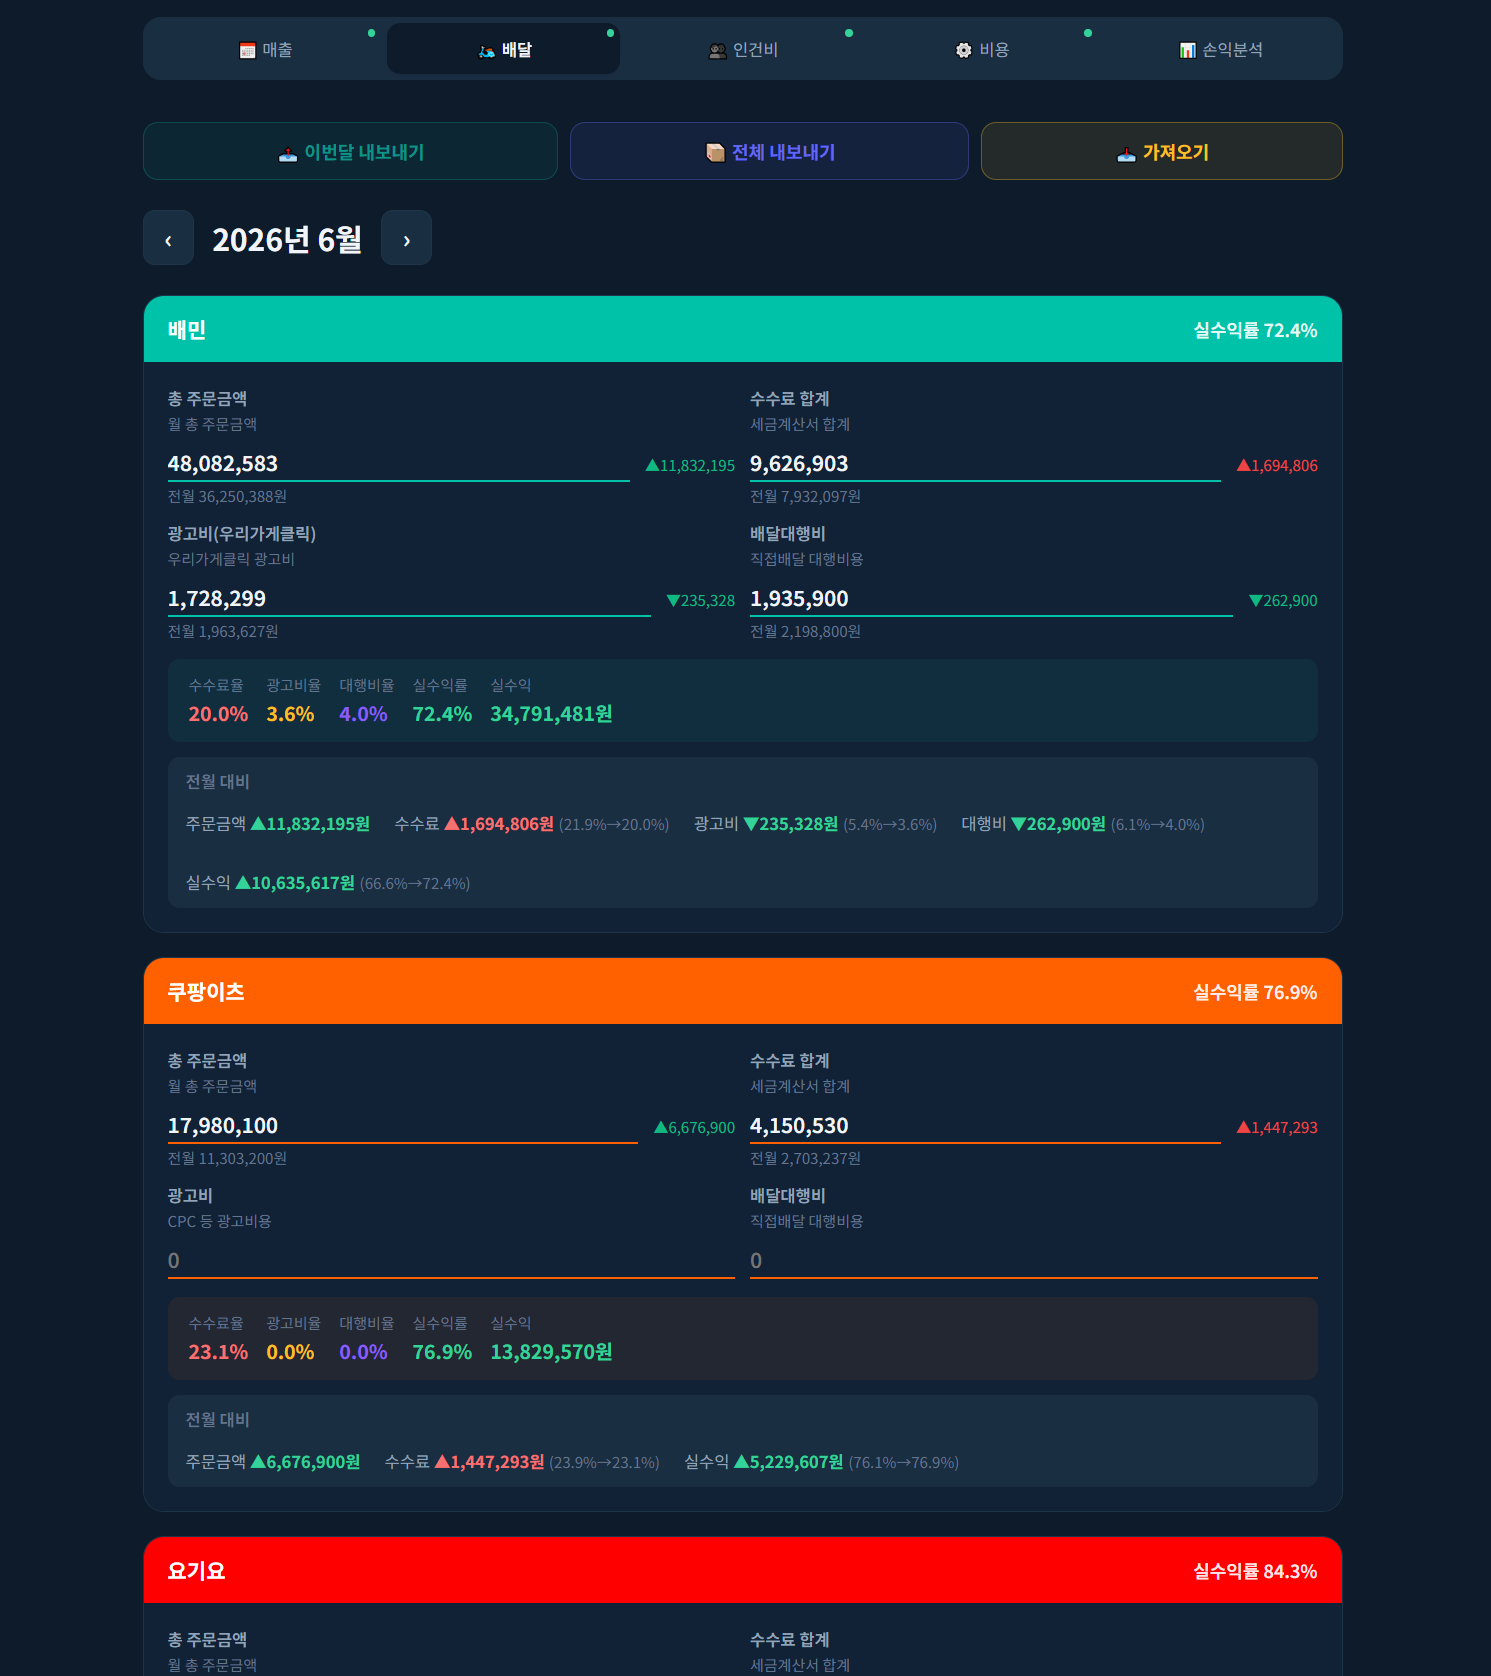Focus the 쿠팡이츠 배달대행비 field

coord(1034,1261)
